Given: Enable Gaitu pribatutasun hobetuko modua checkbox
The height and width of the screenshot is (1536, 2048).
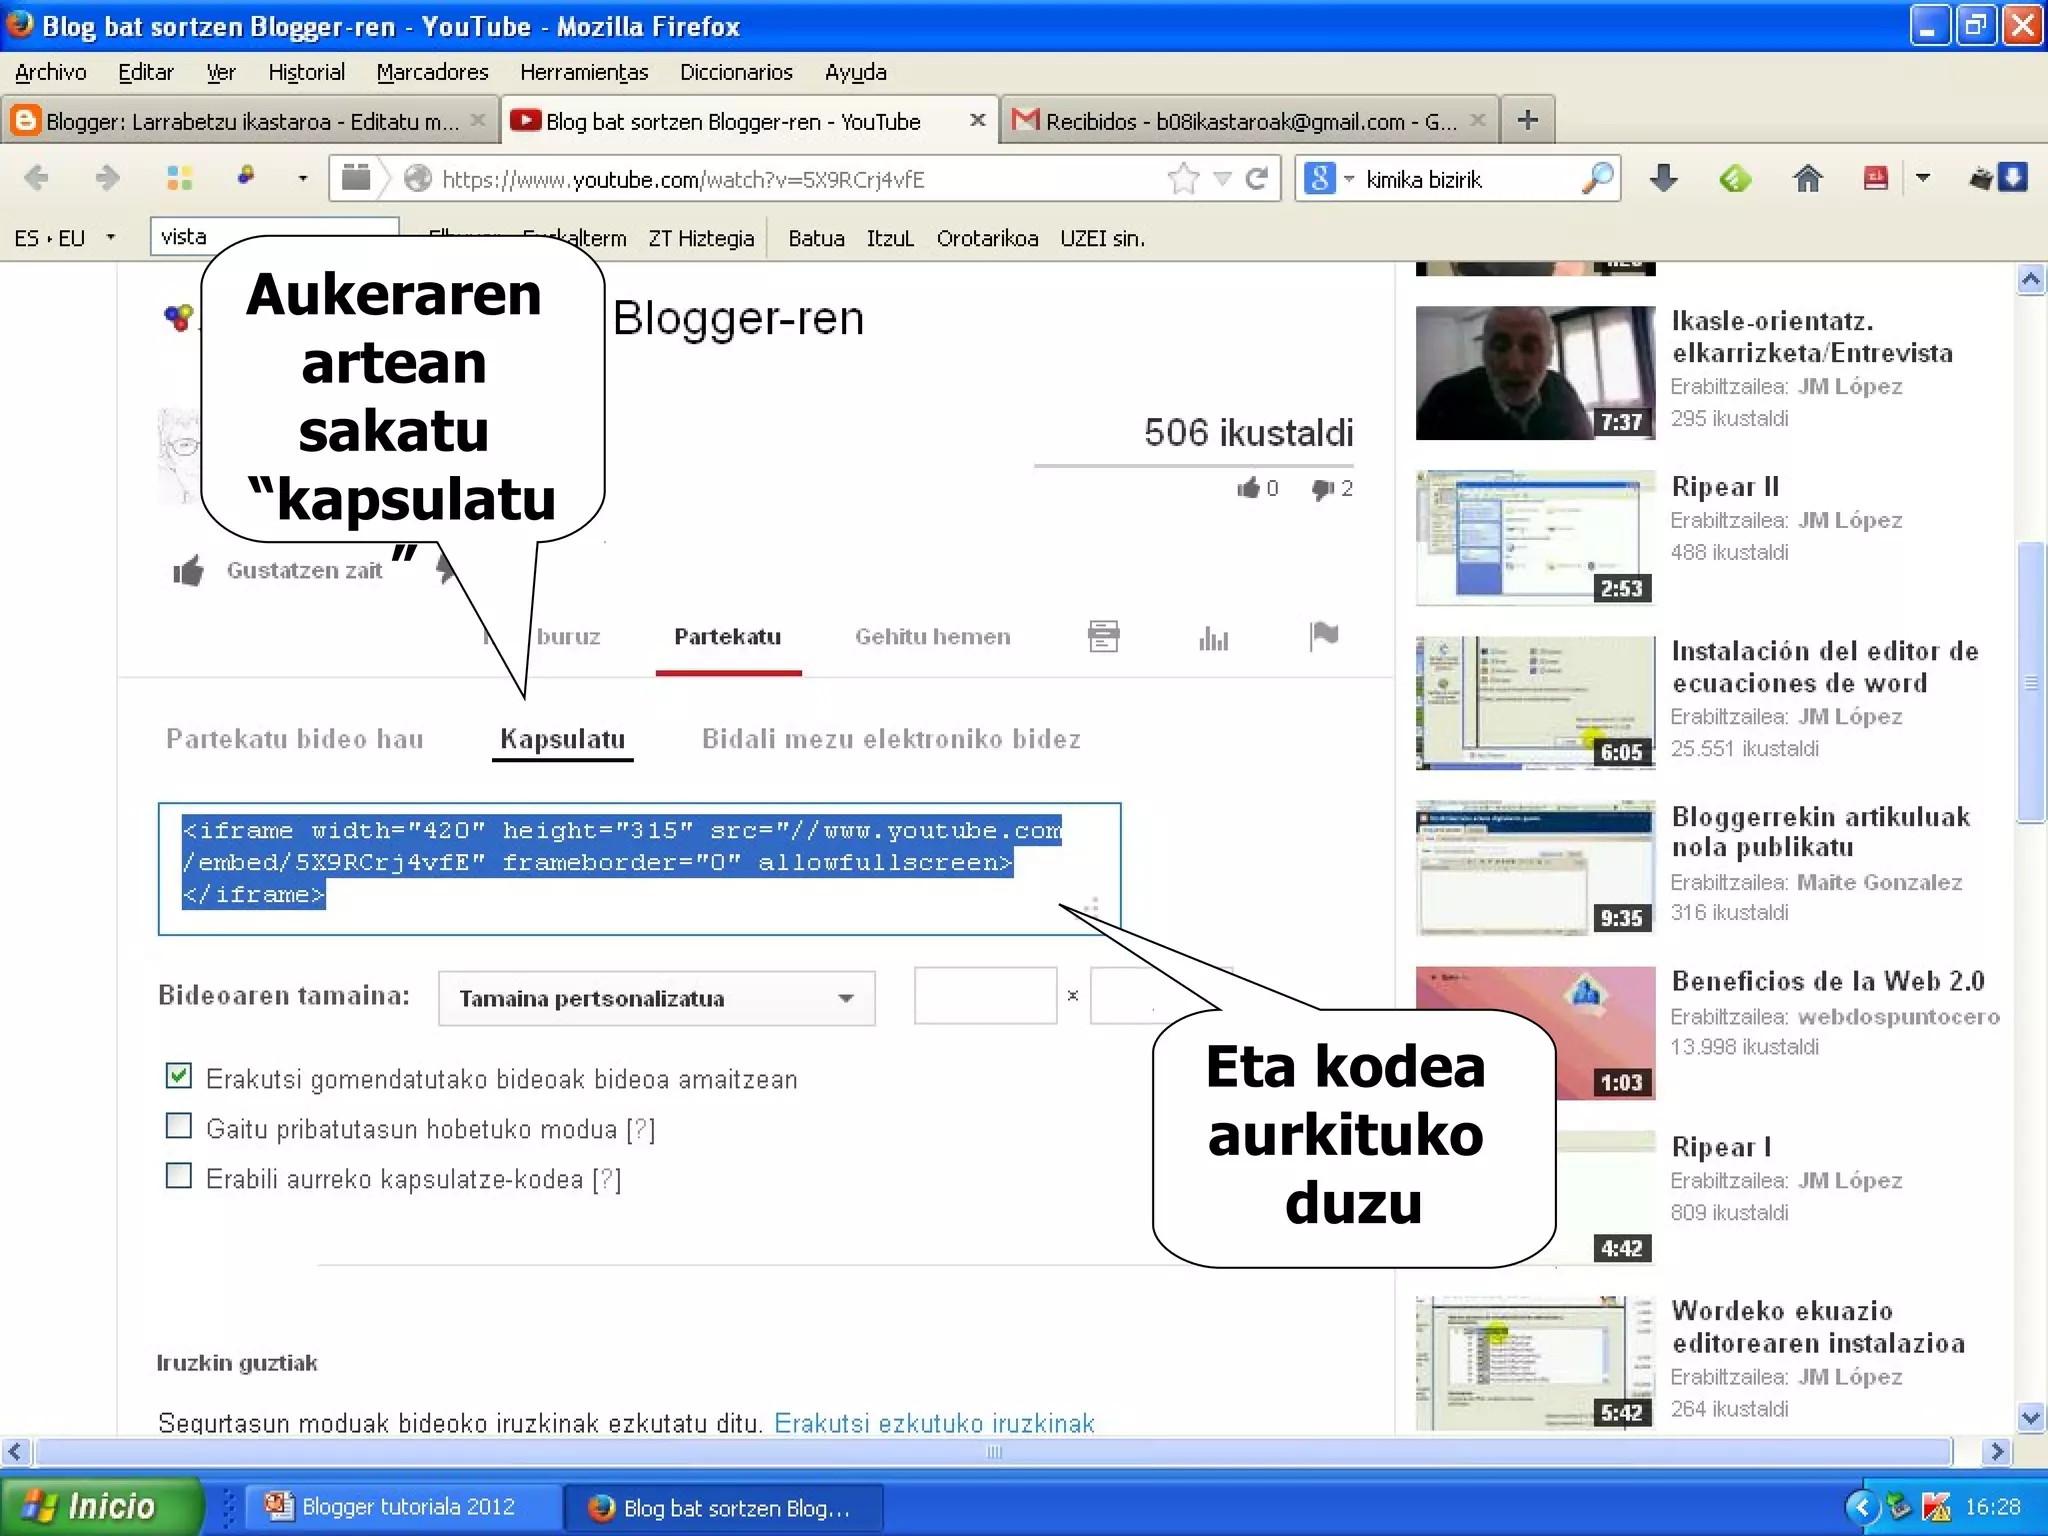Looking at the screenshot, I should pos(178,1126).
